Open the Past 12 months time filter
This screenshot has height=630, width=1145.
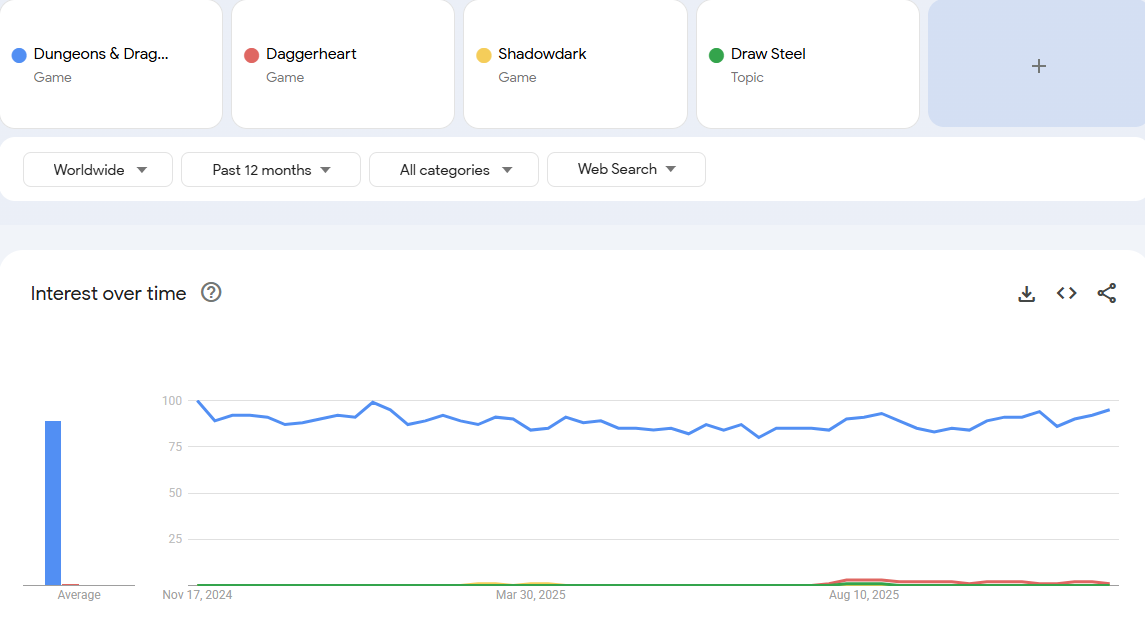coord(270,170)
